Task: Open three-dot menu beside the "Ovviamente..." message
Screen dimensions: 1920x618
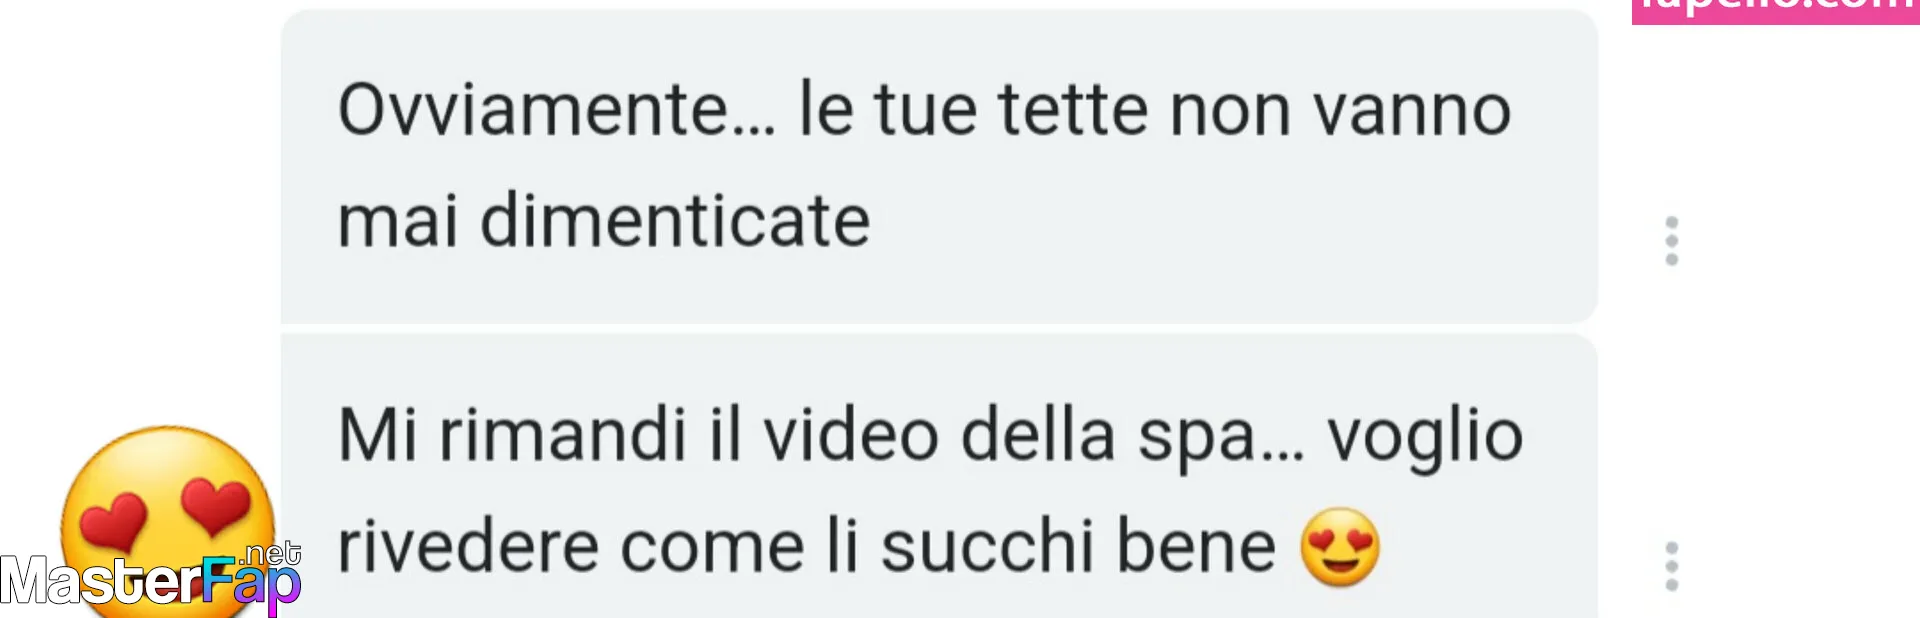Action: point(1671,241)
